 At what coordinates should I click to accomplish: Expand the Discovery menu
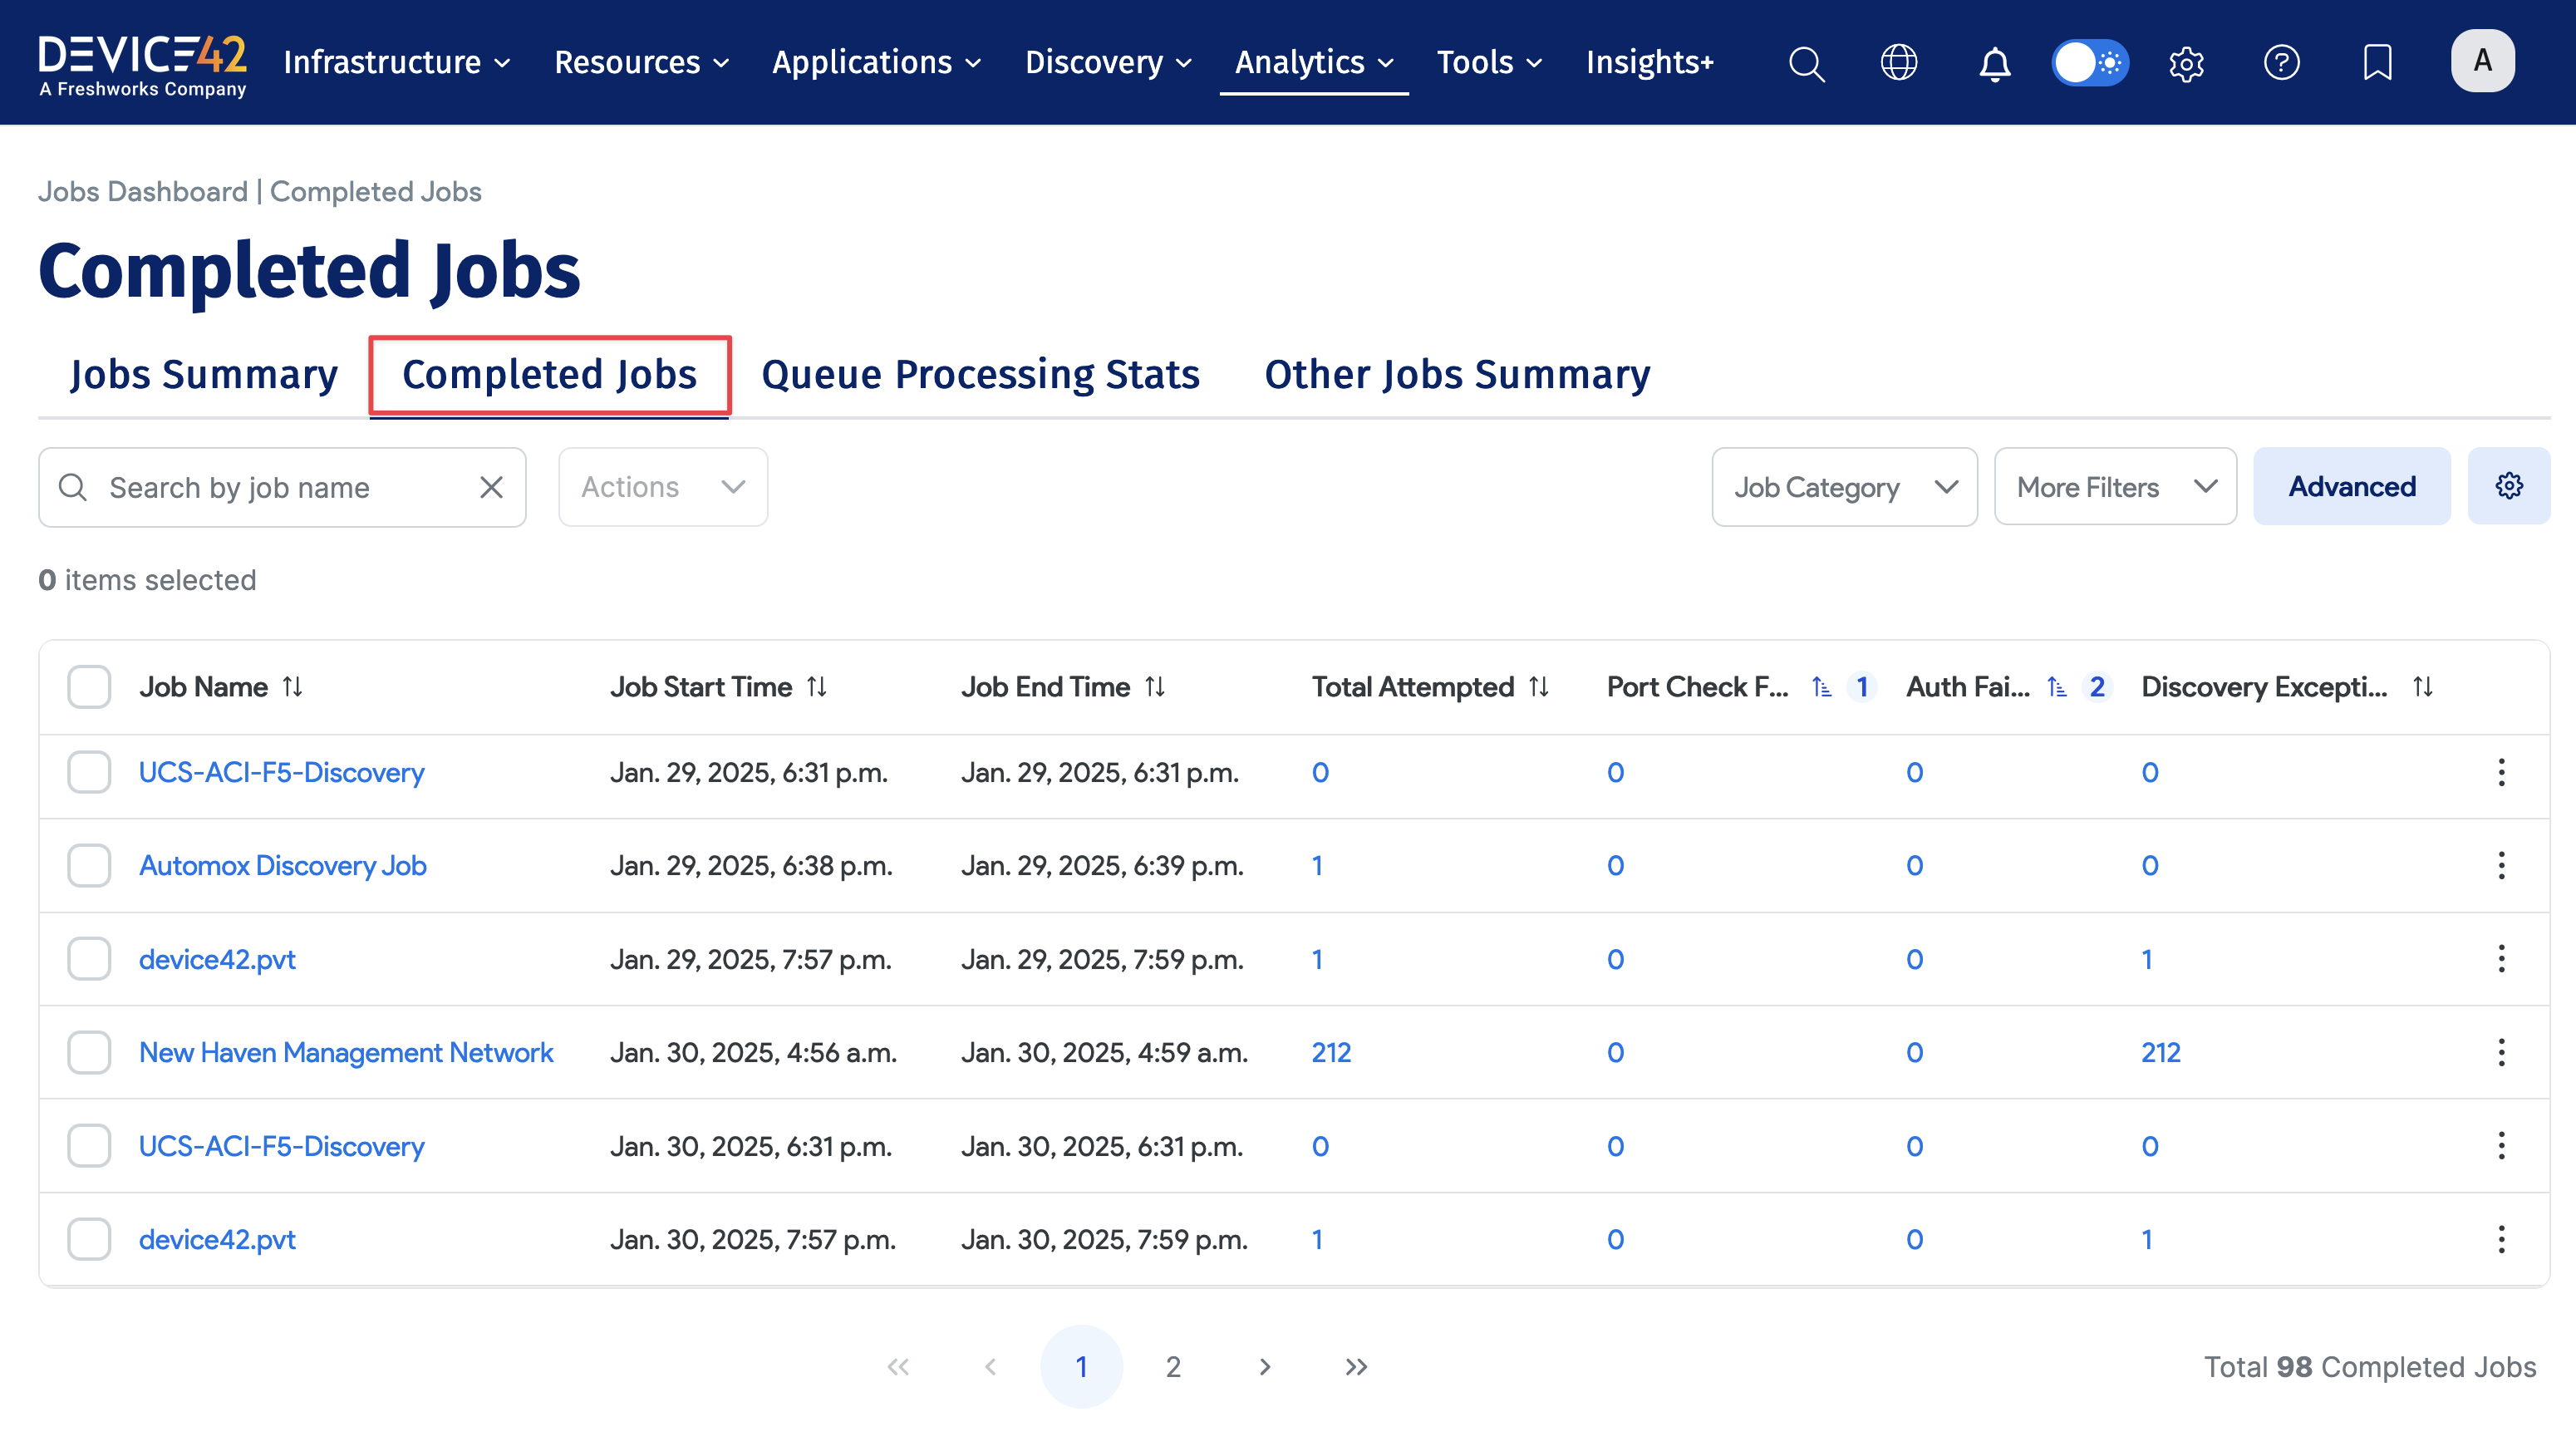pos(1108,62)
